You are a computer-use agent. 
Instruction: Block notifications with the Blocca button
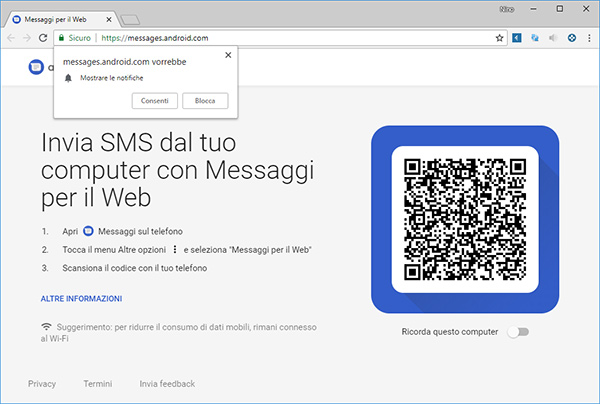205,101
